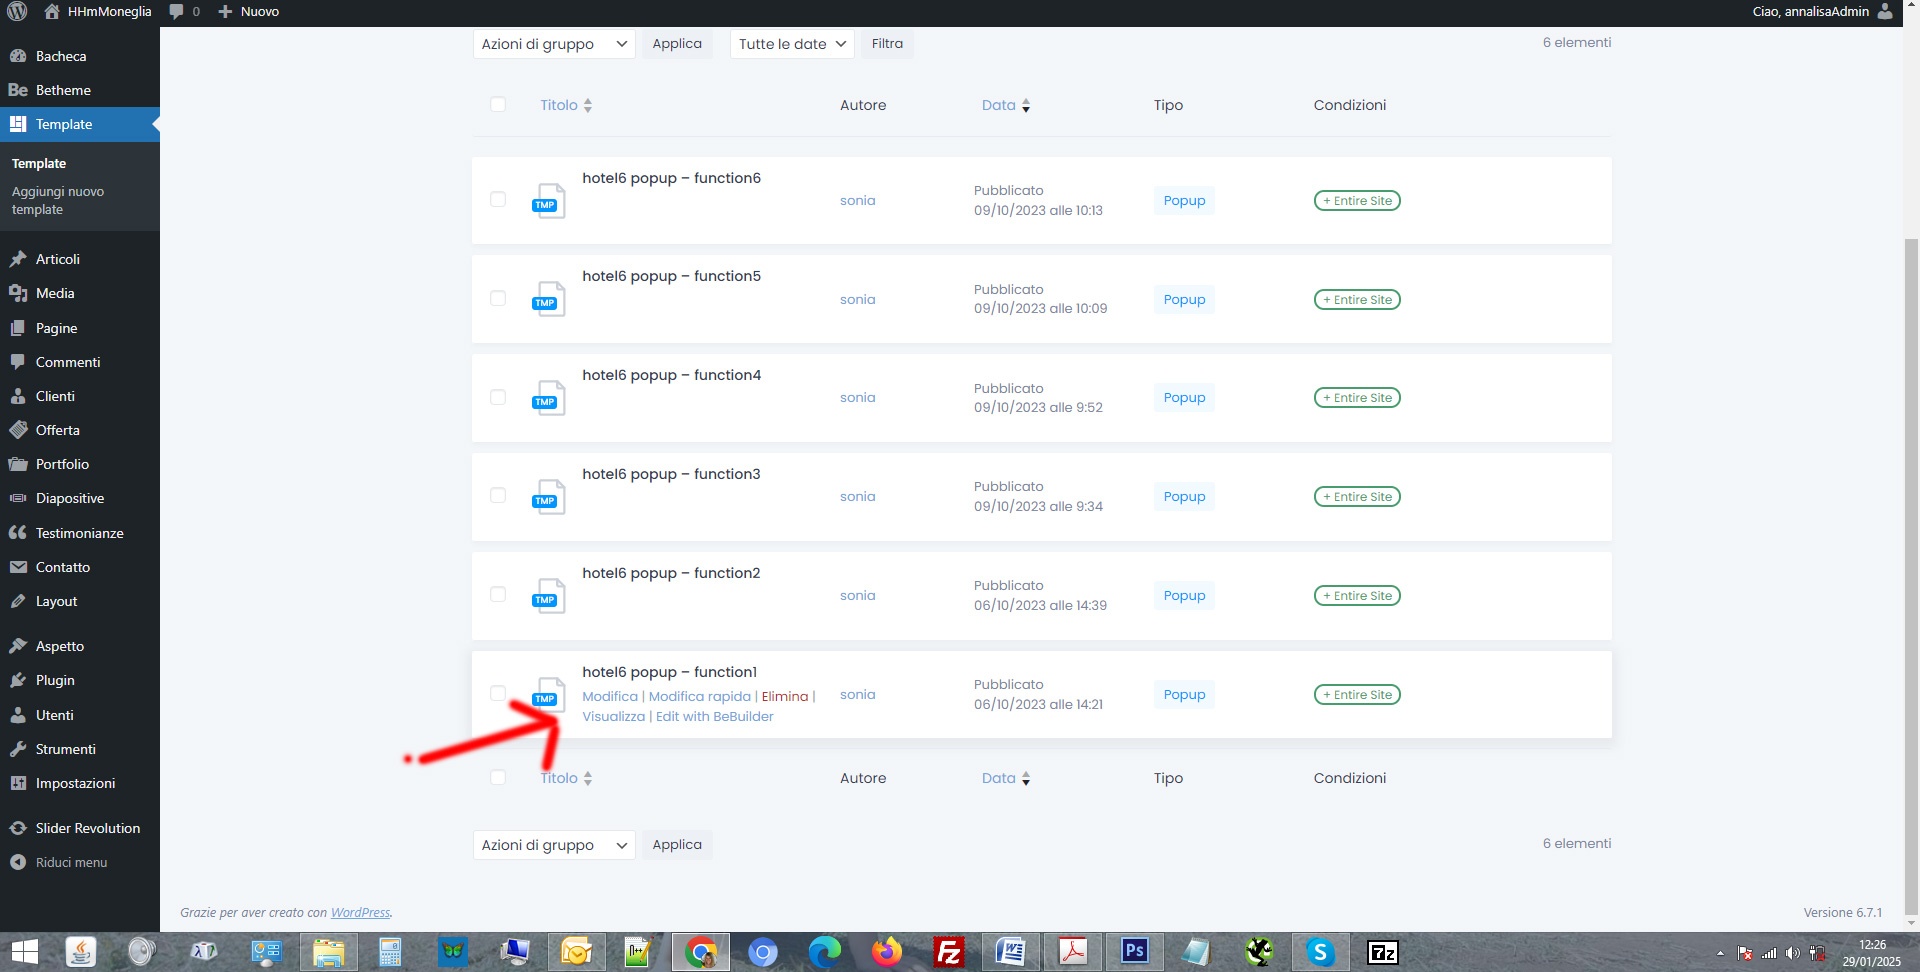Click the Filtra button
This screenshot has width=1920, height=972.
pyautogui.click(x=887, y=43)
